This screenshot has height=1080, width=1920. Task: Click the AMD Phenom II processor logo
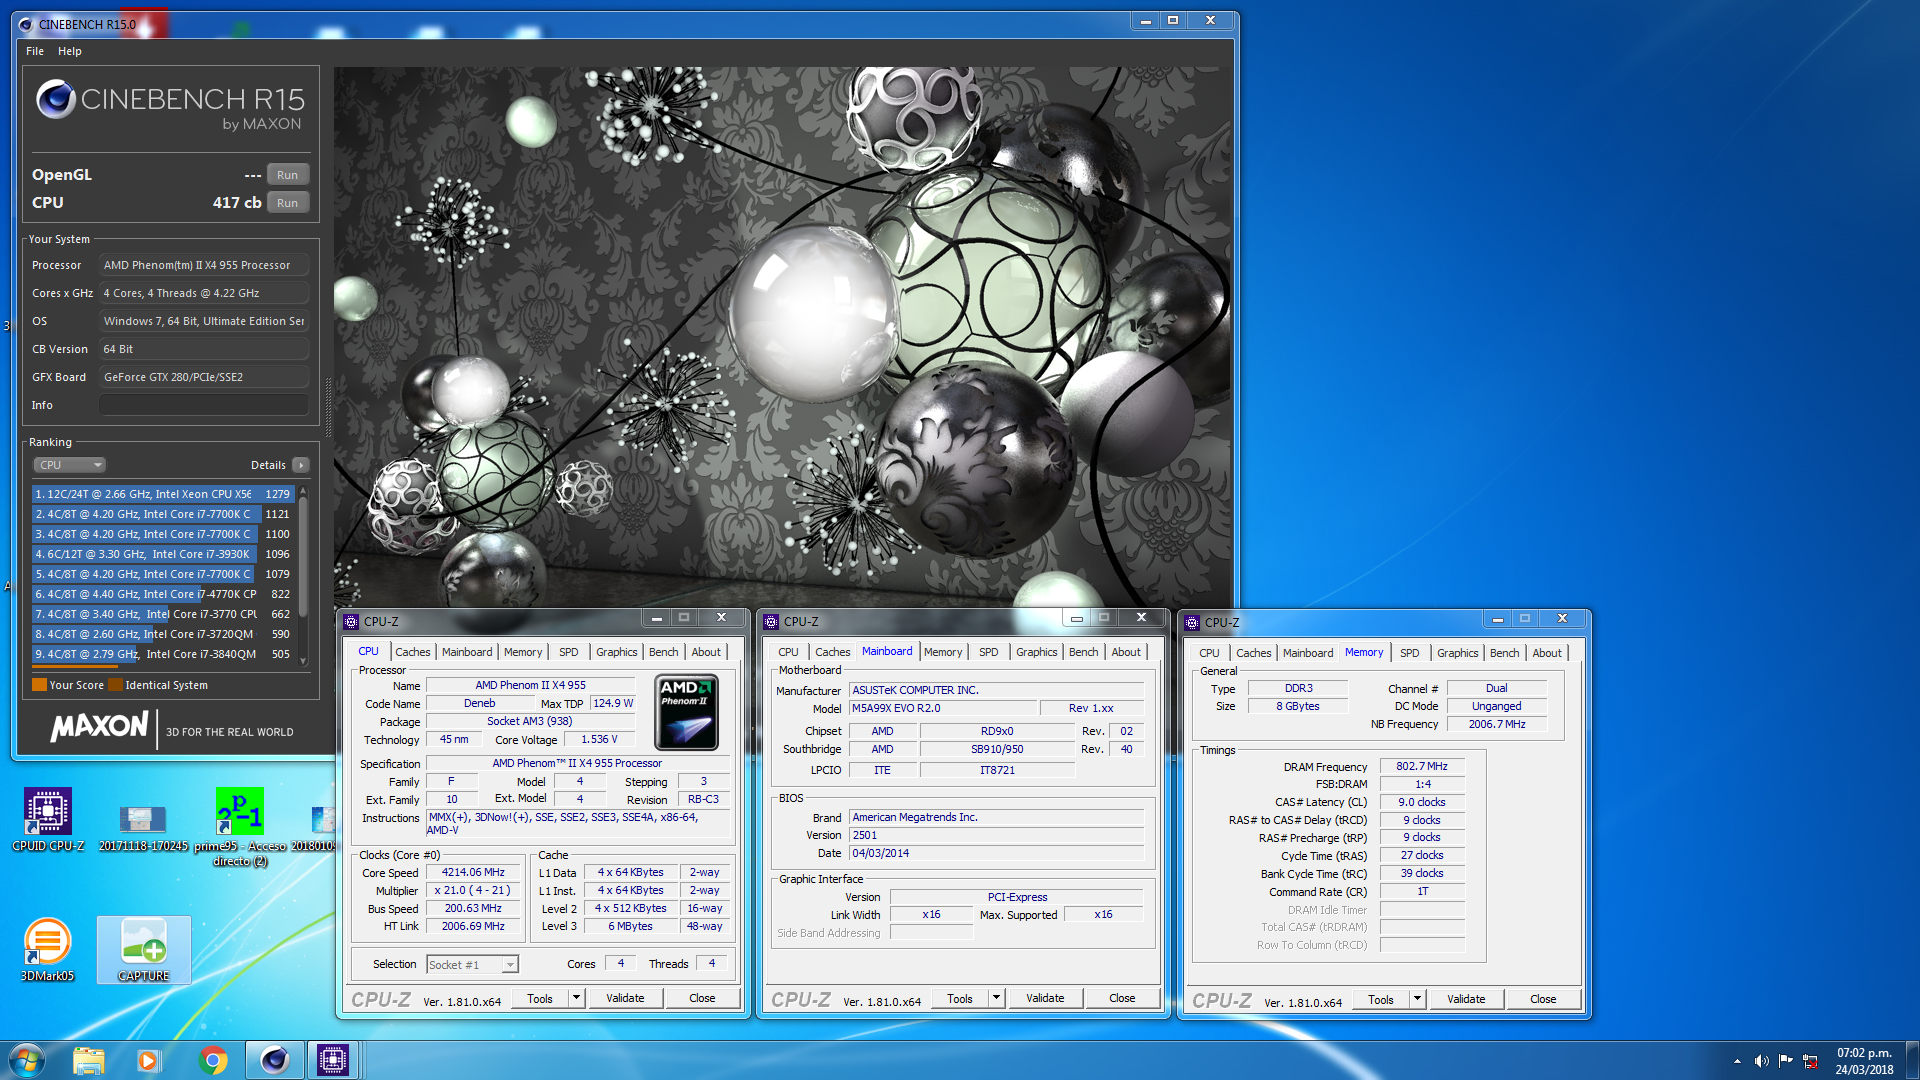686,712
